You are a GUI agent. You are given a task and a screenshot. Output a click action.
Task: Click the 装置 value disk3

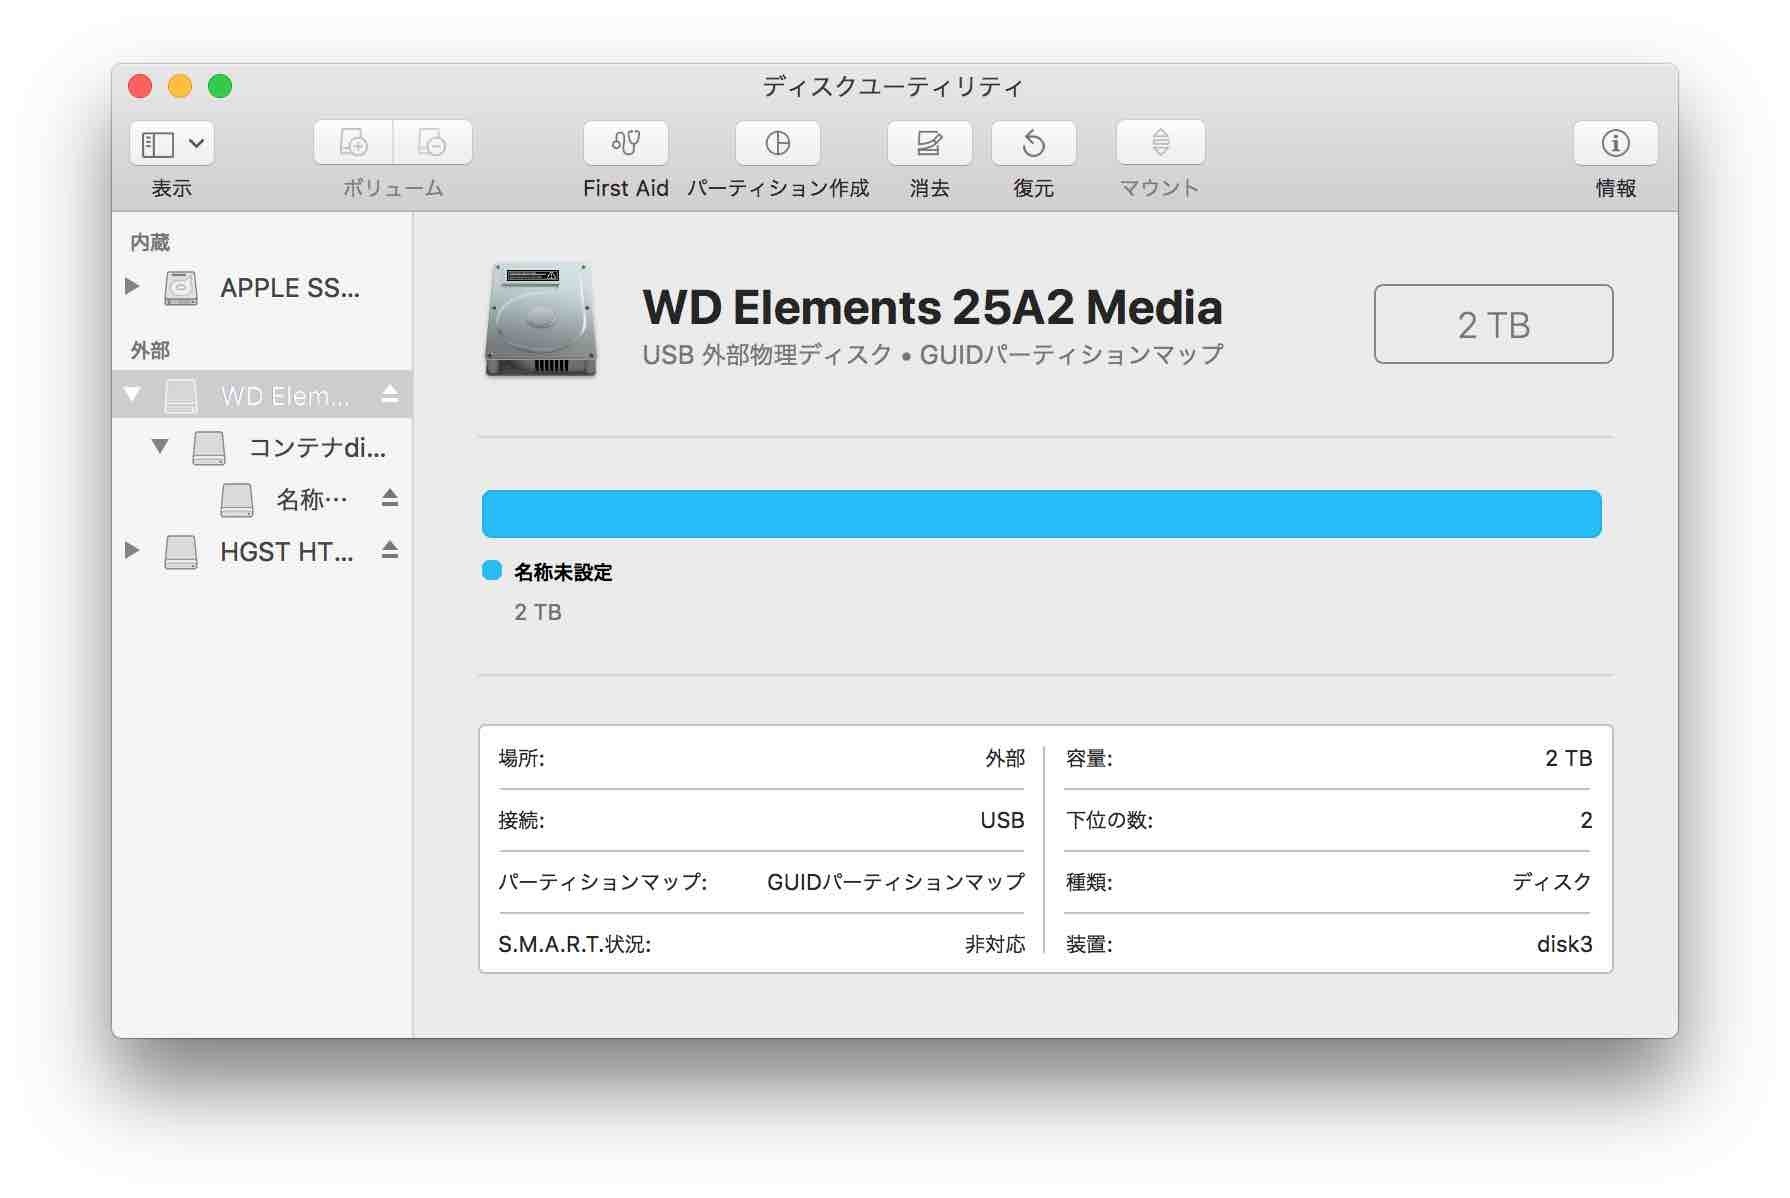point(1564,944)
